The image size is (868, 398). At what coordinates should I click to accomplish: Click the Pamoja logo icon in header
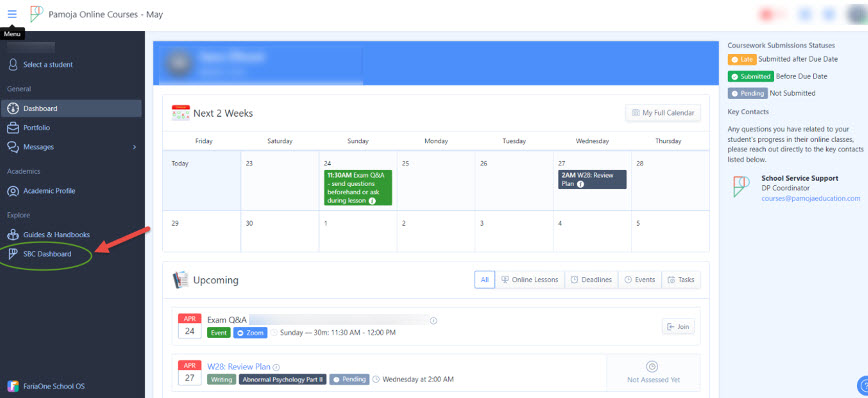pyautogui.click(x=36, y=14)
